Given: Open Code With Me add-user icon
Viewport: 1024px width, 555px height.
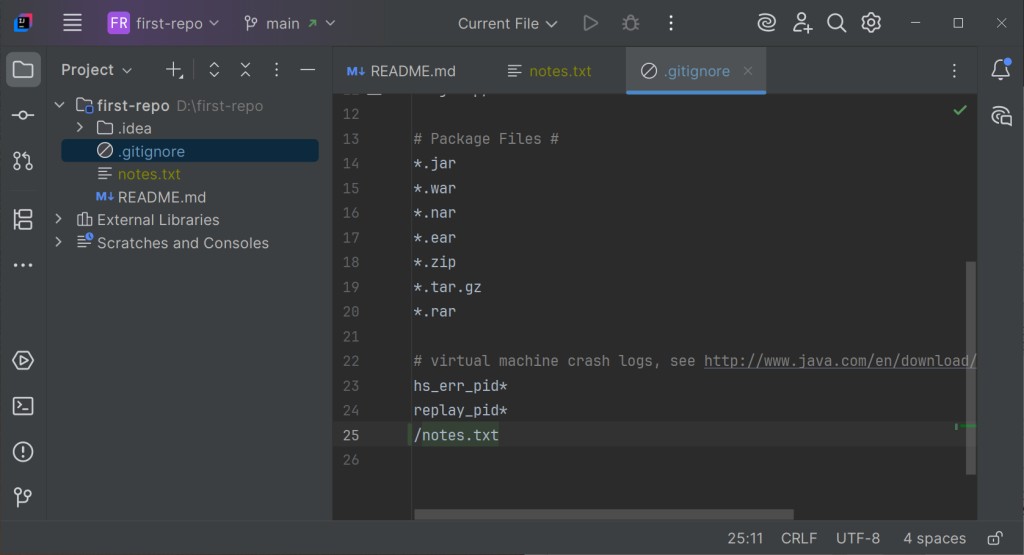Looking at the screenshot, I should [x=802, y=24].
